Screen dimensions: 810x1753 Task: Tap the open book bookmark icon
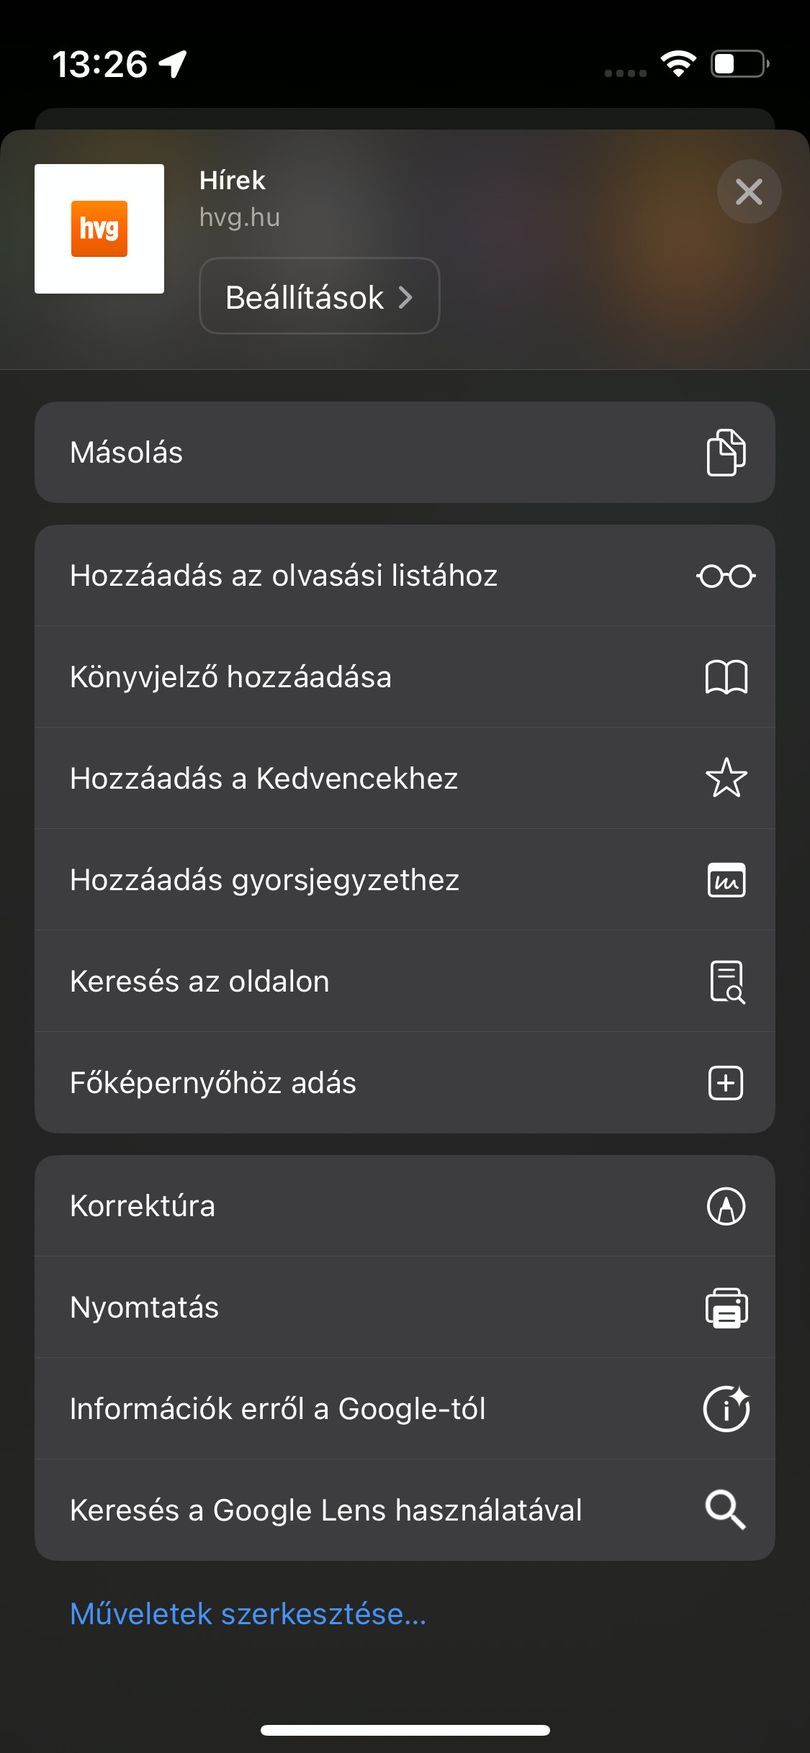coord(726,677)
